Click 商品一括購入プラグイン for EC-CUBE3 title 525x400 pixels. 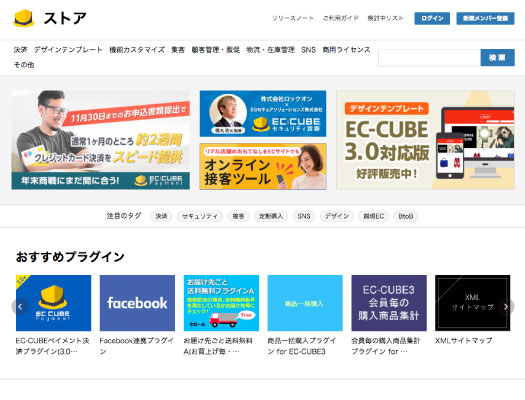[x=302, y=346]
